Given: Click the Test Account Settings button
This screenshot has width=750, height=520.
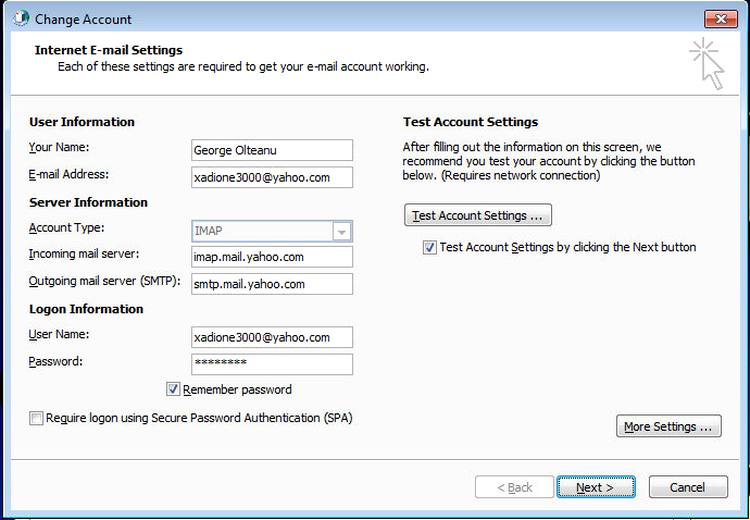Looking at the screenshot, I should (478, 215).
